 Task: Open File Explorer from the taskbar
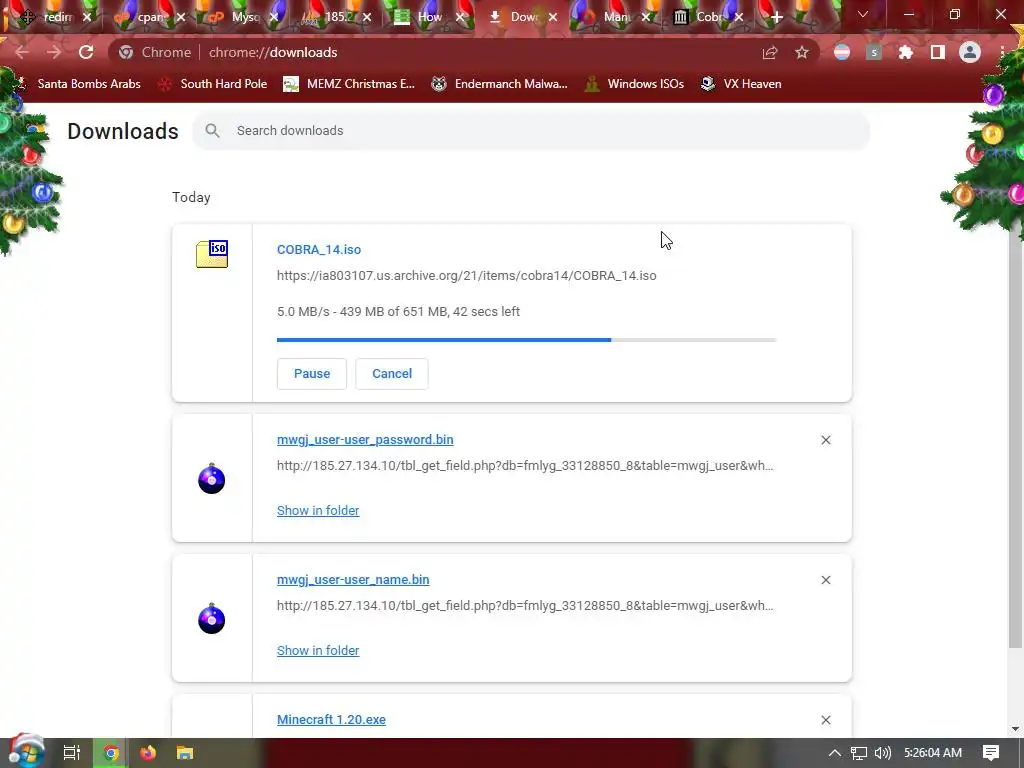coord(185,753)
